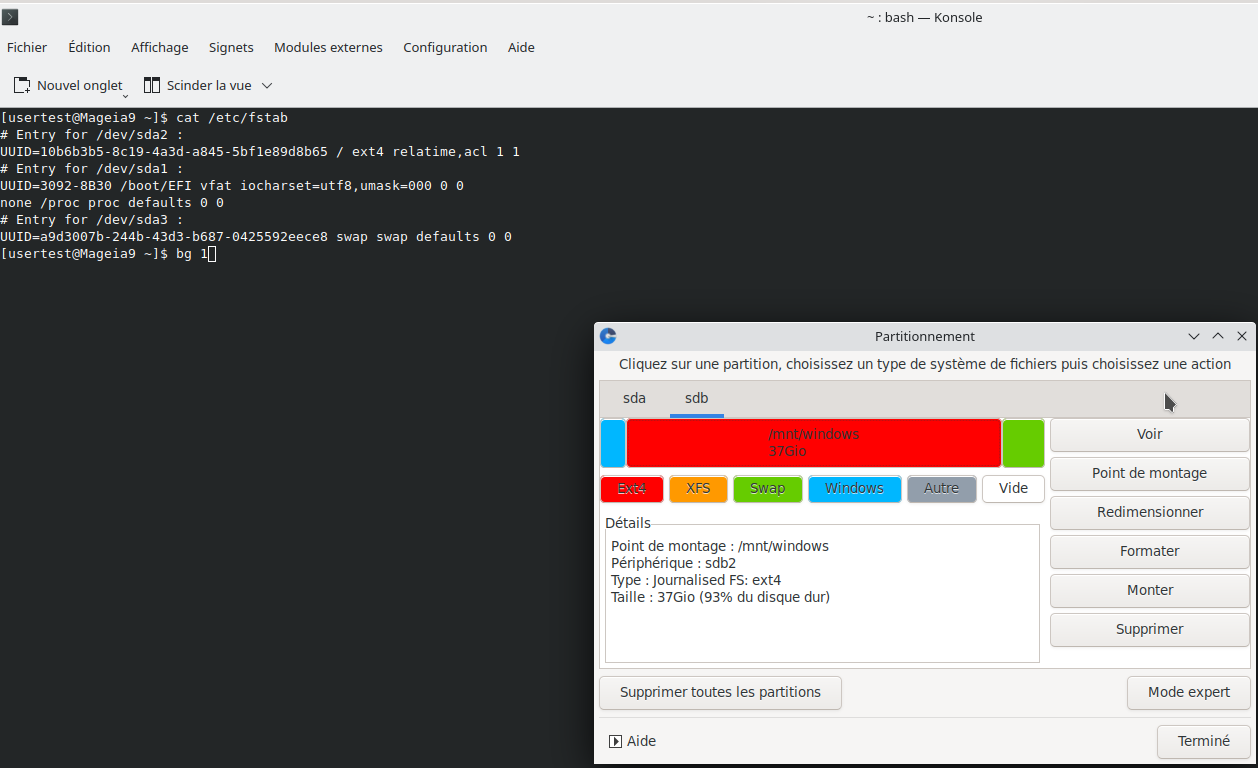Image resolution: width=1258 pixels, height=768 pixels.
Task: Click the 'Périphérique : sdb2' detail line
Action: tap(673, 563)
